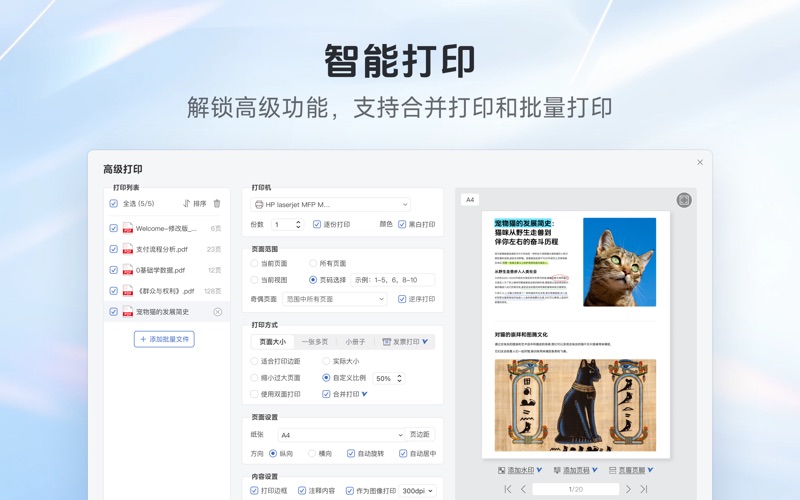Switch to the 发票打印 tab

pyautogui.click(x=405, y=342)
